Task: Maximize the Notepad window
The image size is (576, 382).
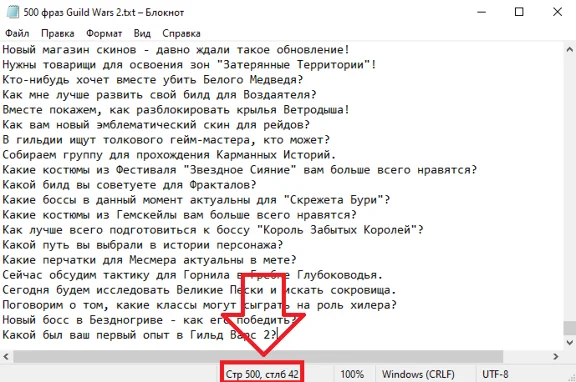Action: click(x=519, y=12)
